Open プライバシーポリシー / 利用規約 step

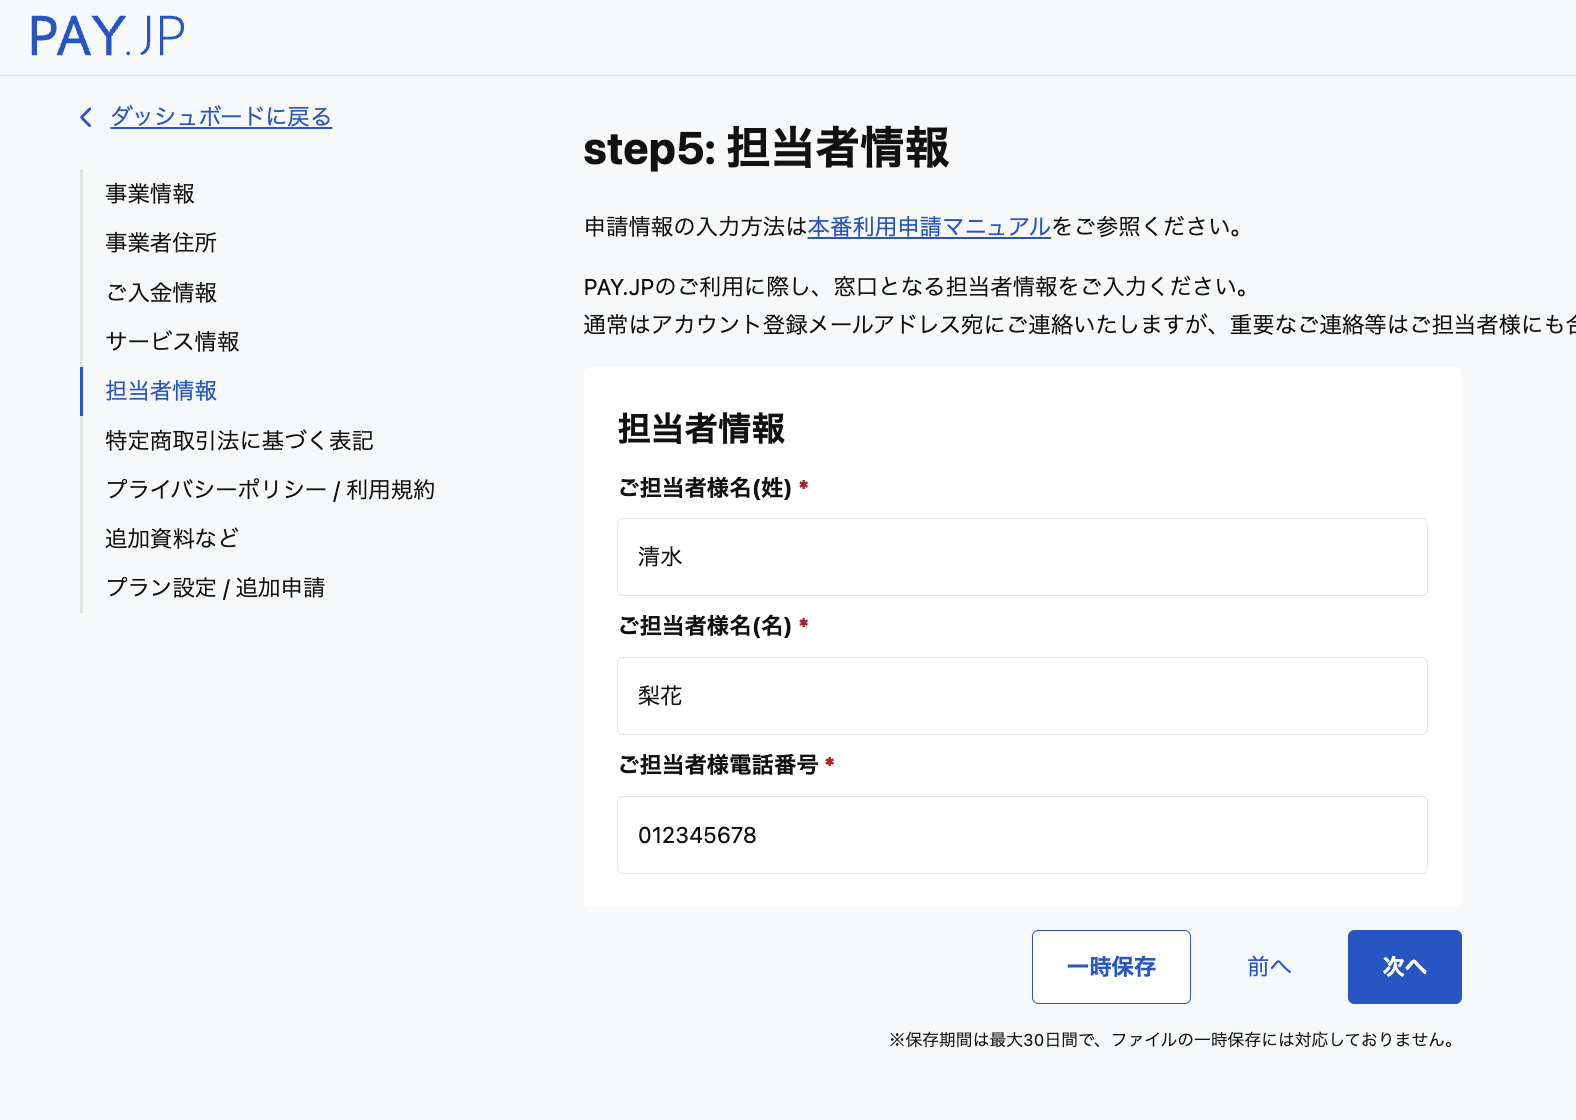click(x=270, y=489)
